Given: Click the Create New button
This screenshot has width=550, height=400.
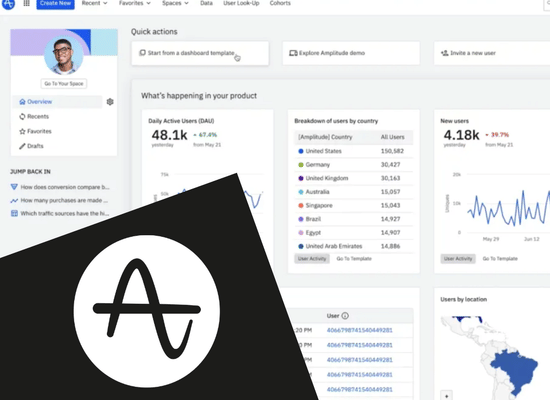Looking at the screenshot, I should click(x=55, y=4).
